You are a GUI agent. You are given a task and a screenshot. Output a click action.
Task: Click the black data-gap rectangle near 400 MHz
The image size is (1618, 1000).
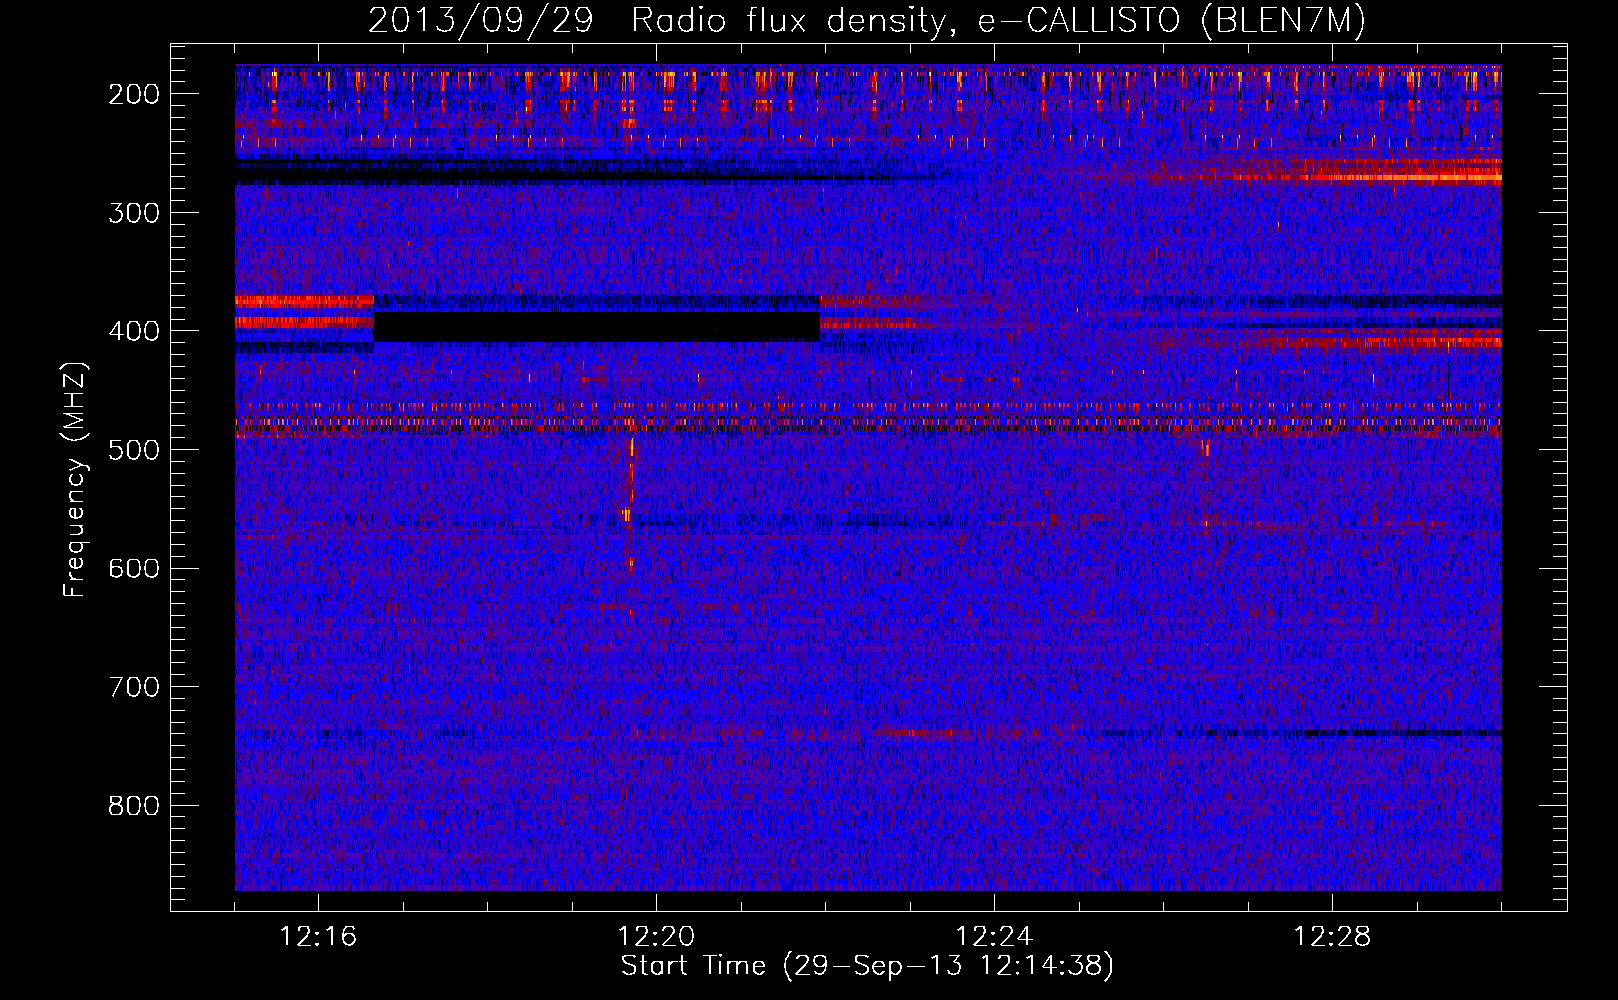(597, 327)
